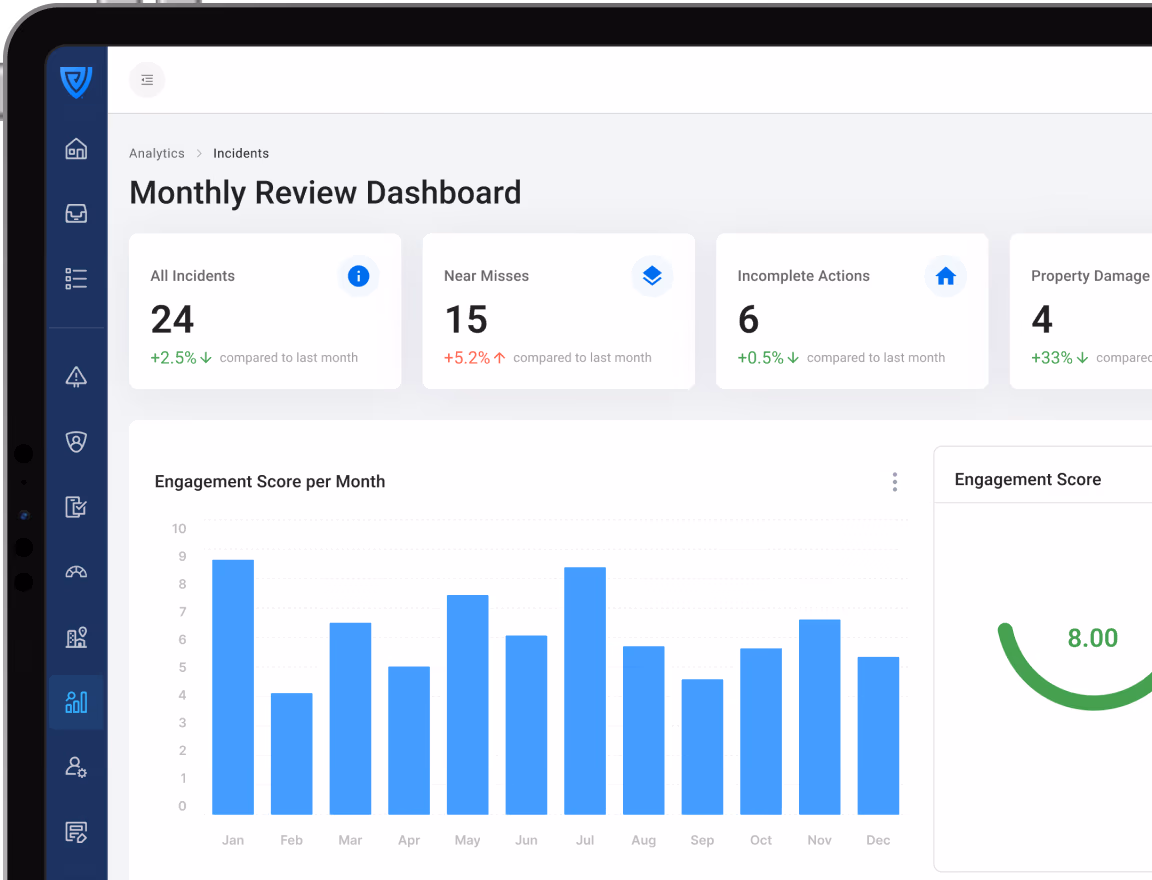Image resolution: width=1152 pixels, height=880 pixels.
Task: Click the house icon on Incomplete Actions
Action: pyautogui.click(x=946, y=276)
